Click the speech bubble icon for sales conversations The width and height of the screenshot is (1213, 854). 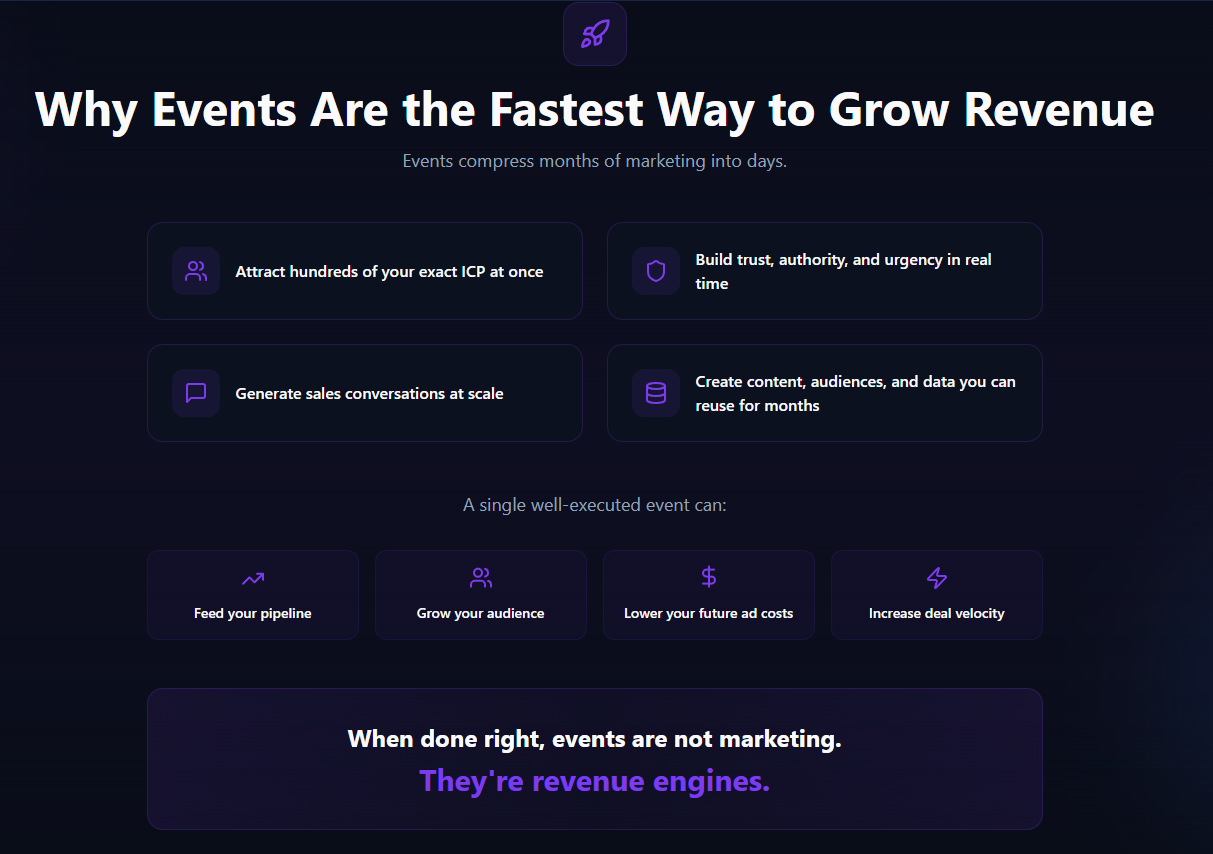tap(196, 392)
